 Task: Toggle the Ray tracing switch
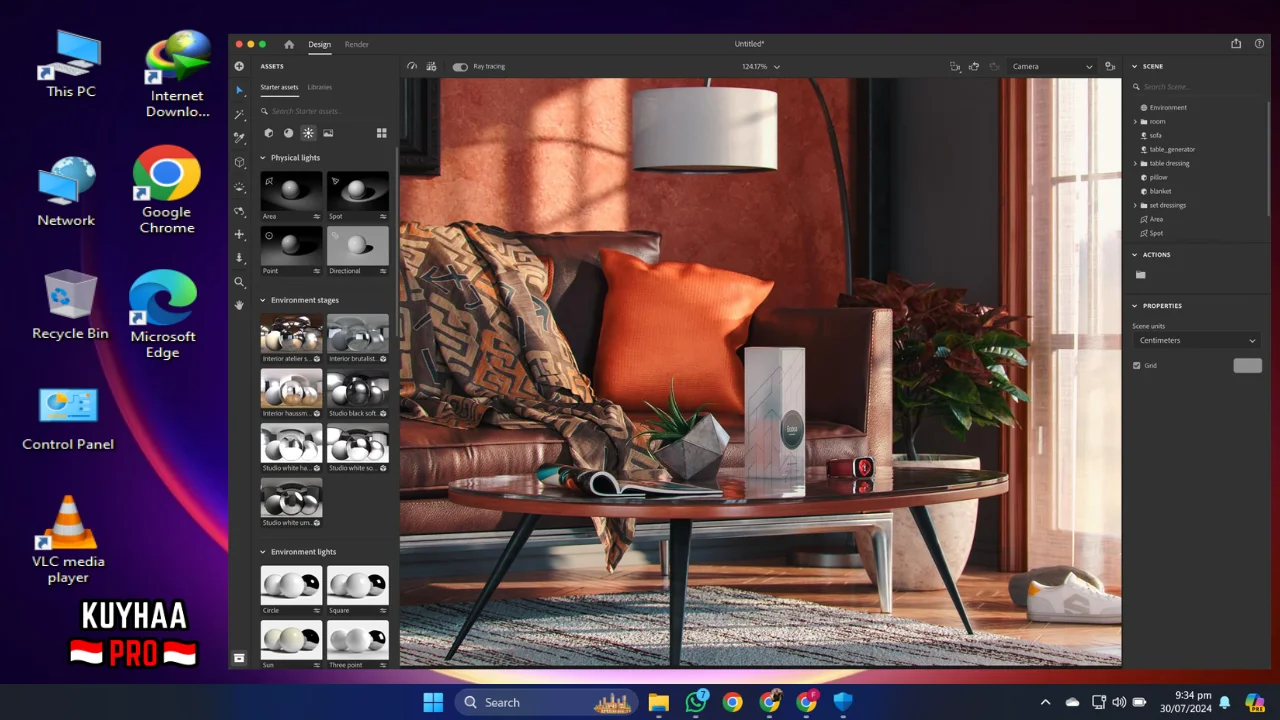pyautogui.click(x=460, y=67)
